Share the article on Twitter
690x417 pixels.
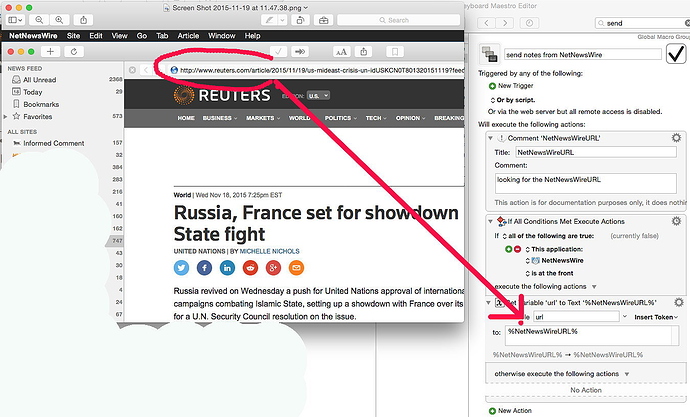181,267
